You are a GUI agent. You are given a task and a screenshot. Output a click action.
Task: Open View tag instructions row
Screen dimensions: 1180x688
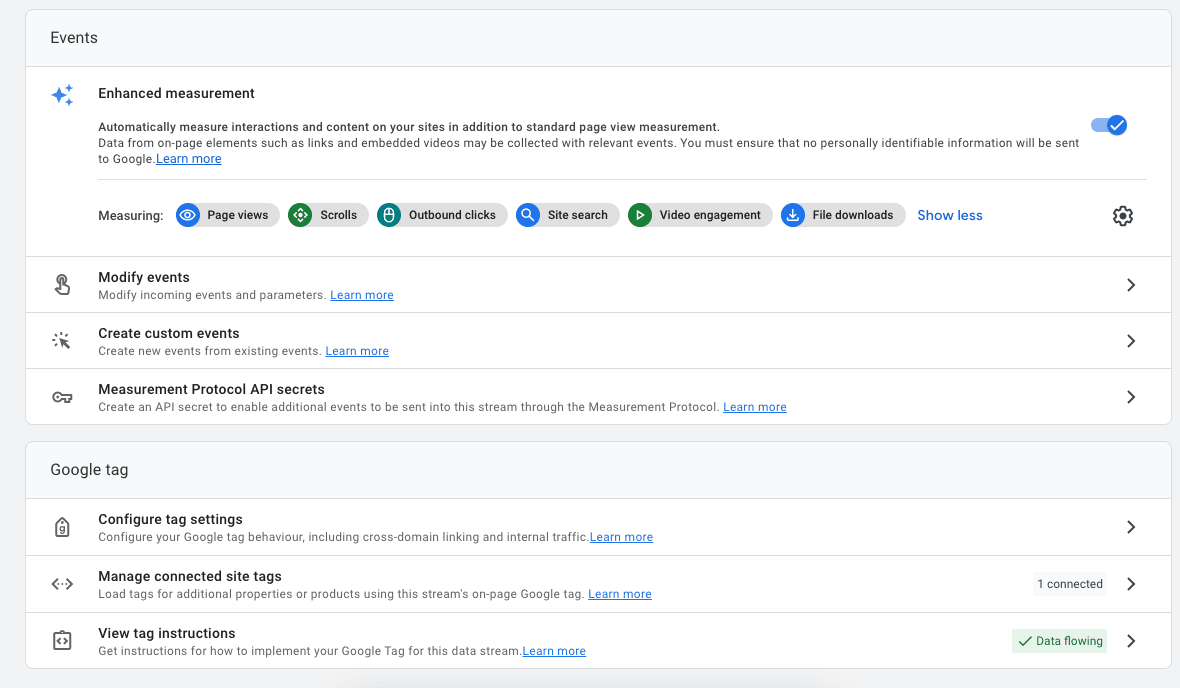598,641
